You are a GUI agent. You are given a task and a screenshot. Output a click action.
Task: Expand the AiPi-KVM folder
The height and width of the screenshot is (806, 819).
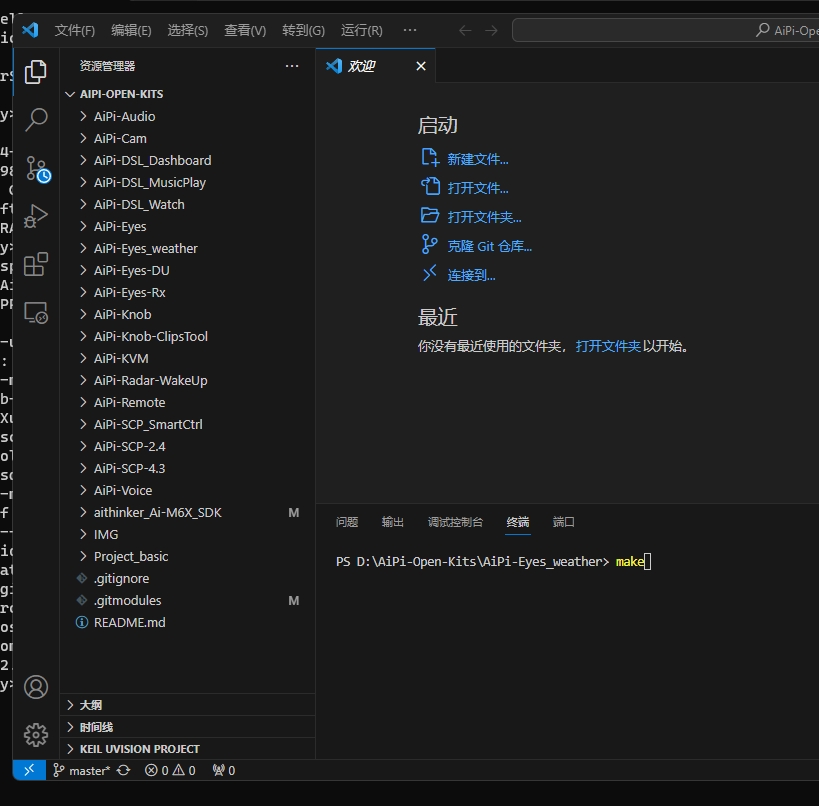(188, 358)
